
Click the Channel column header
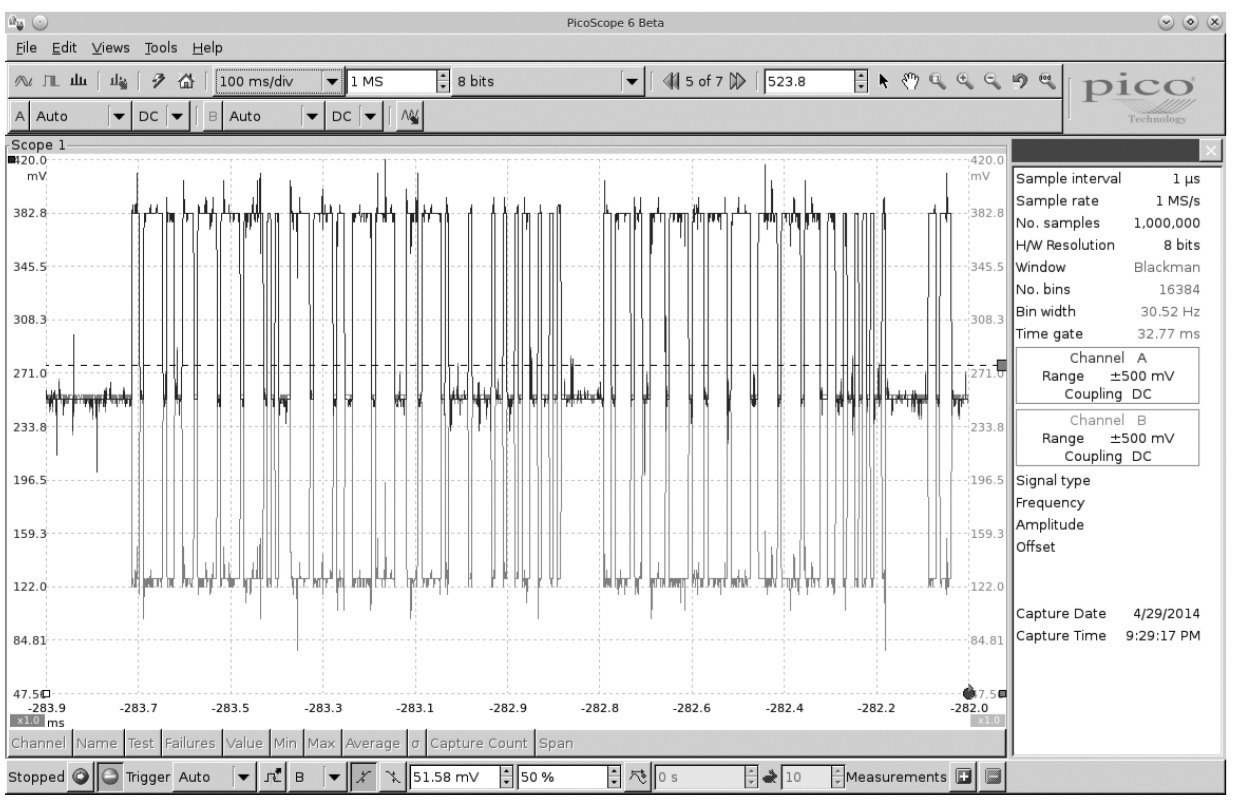point(38,743)
